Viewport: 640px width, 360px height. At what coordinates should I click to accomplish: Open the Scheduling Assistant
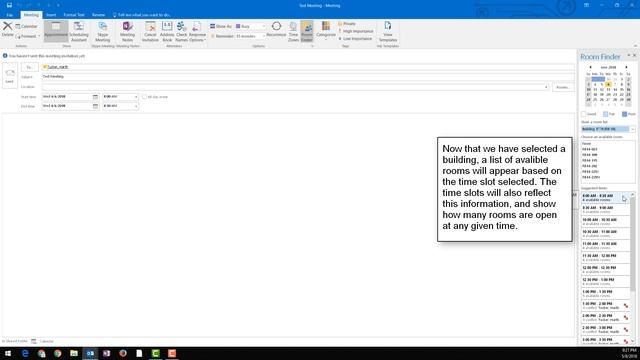79,31
